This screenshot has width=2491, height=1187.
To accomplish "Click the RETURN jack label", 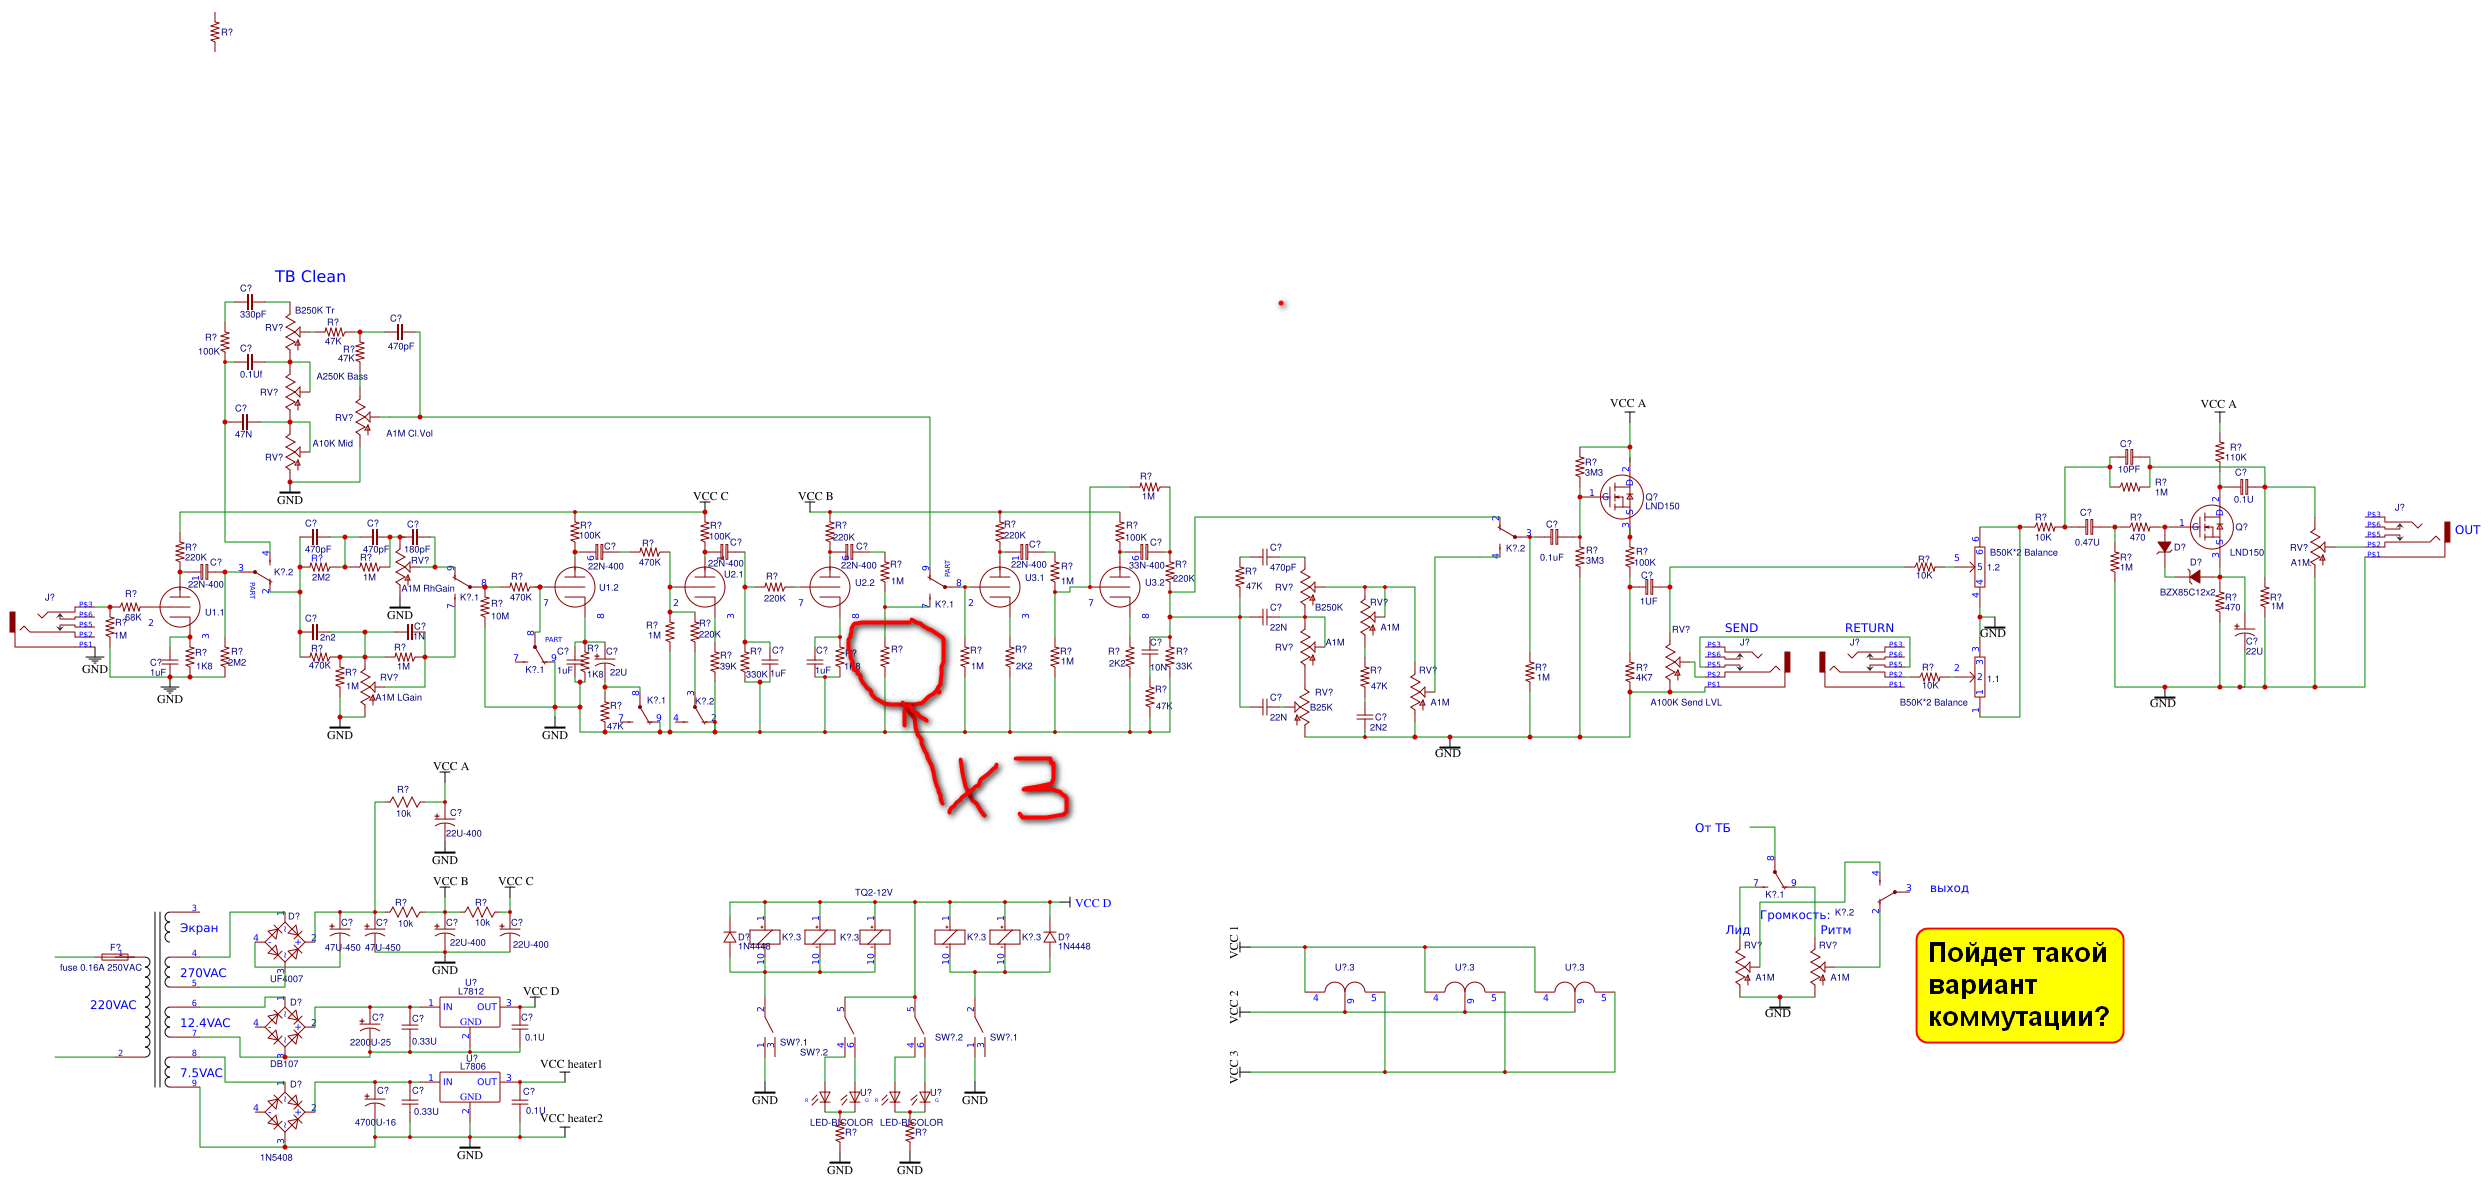I will [1869, 628].
